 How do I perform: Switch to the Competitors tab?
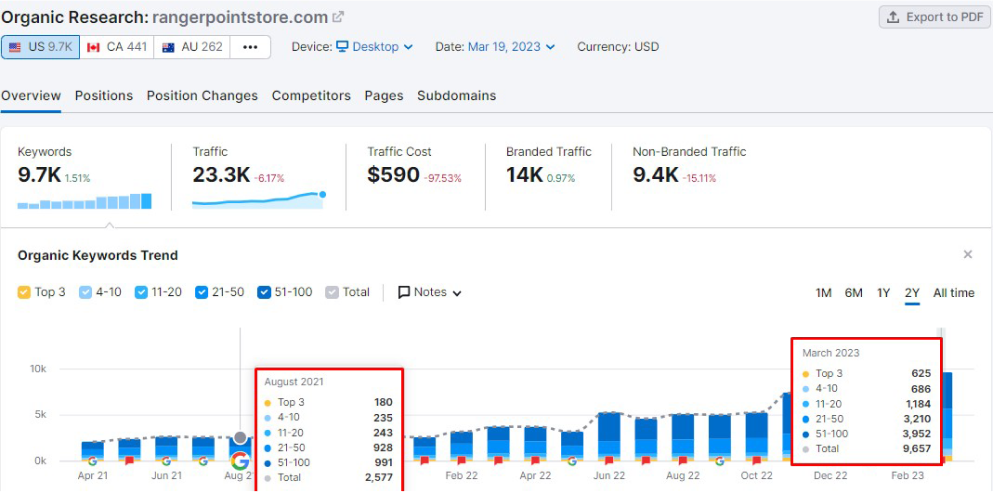311,96
